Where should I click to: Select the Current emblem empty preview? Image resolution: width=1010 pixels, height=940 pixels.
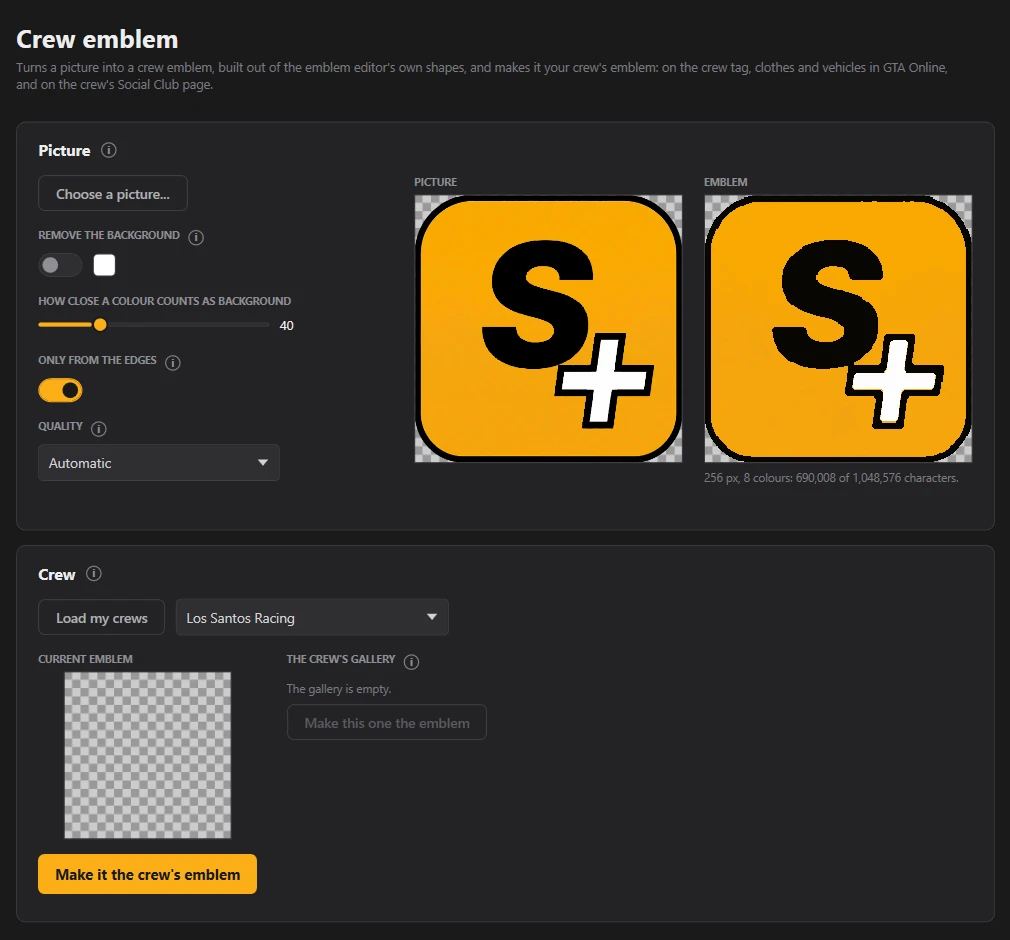148,755
